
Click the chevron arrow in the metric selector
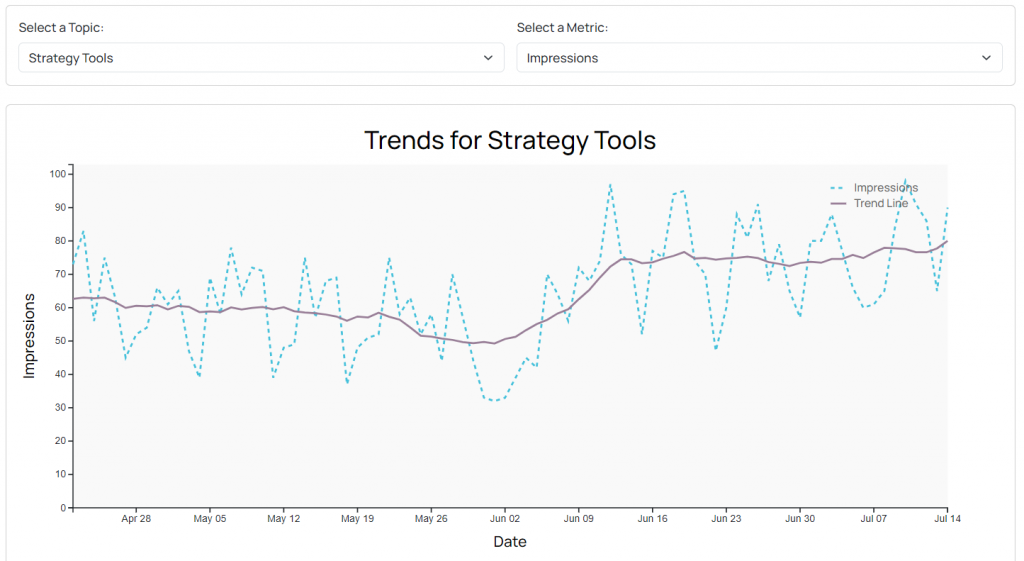click(x=986, y=58)
